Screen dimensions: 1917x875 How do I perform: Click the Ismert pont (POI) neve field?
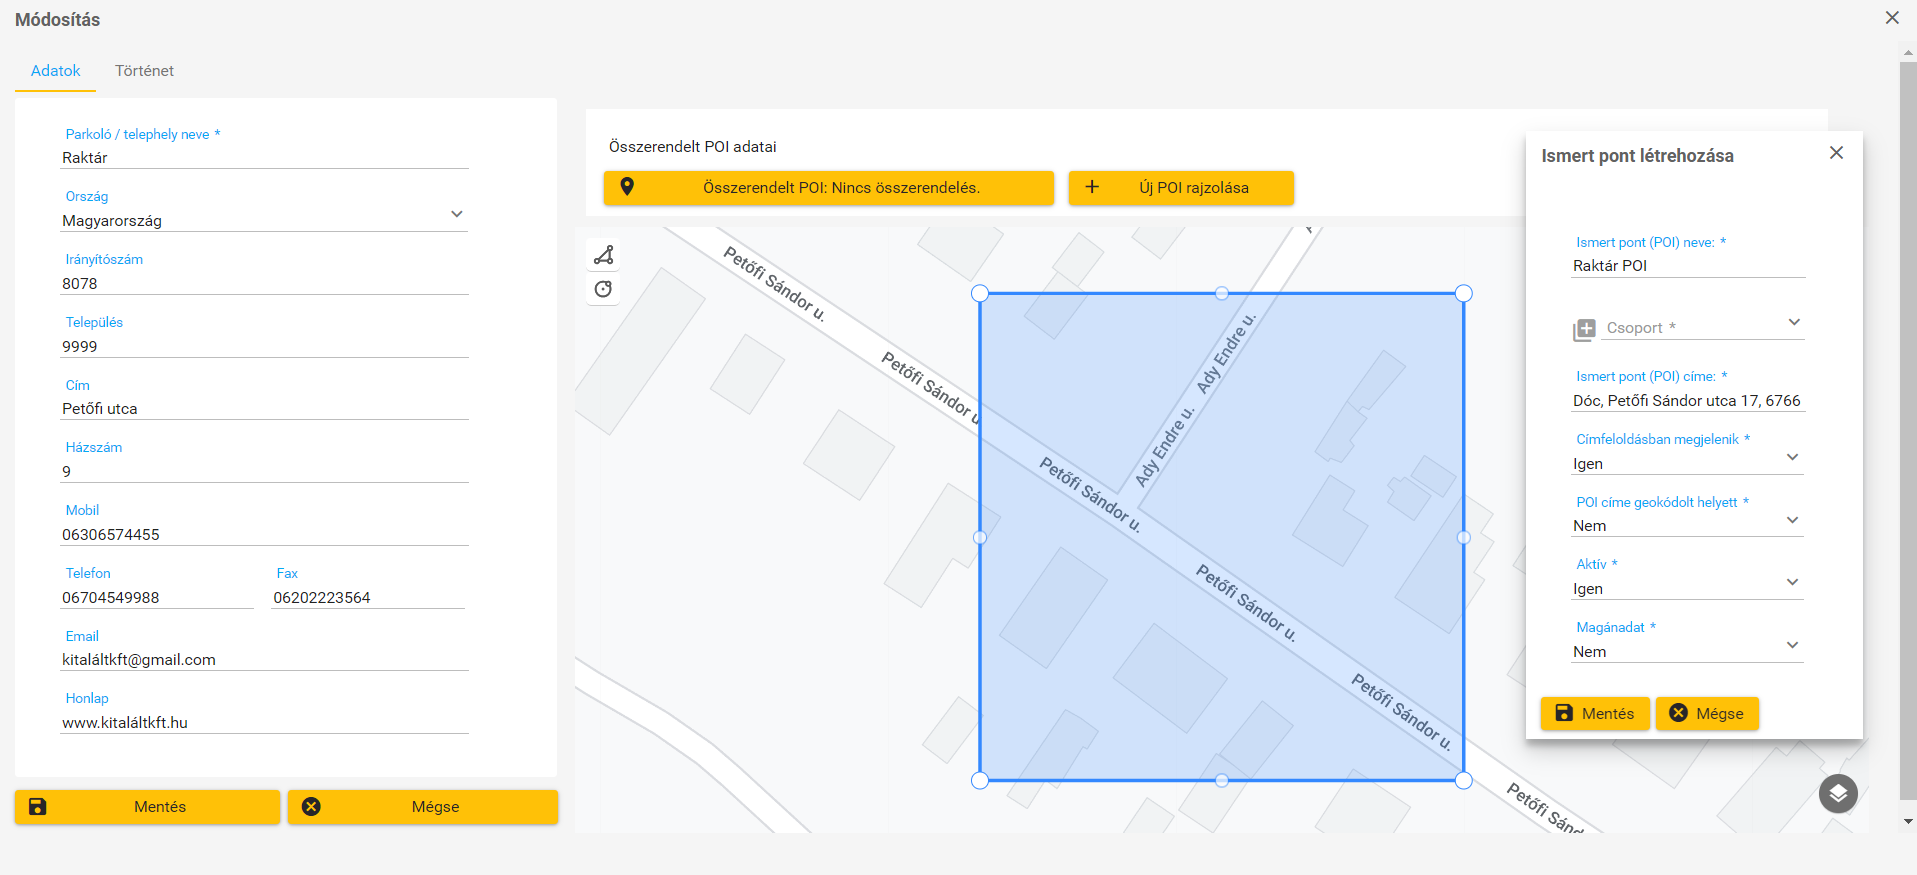1687,266
